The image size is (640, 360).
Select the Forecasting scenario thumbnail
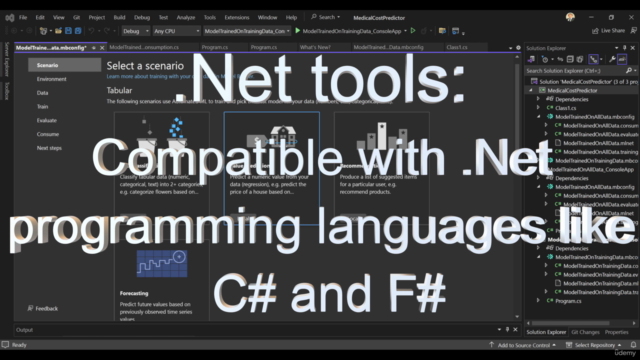(x=162, y=264)
